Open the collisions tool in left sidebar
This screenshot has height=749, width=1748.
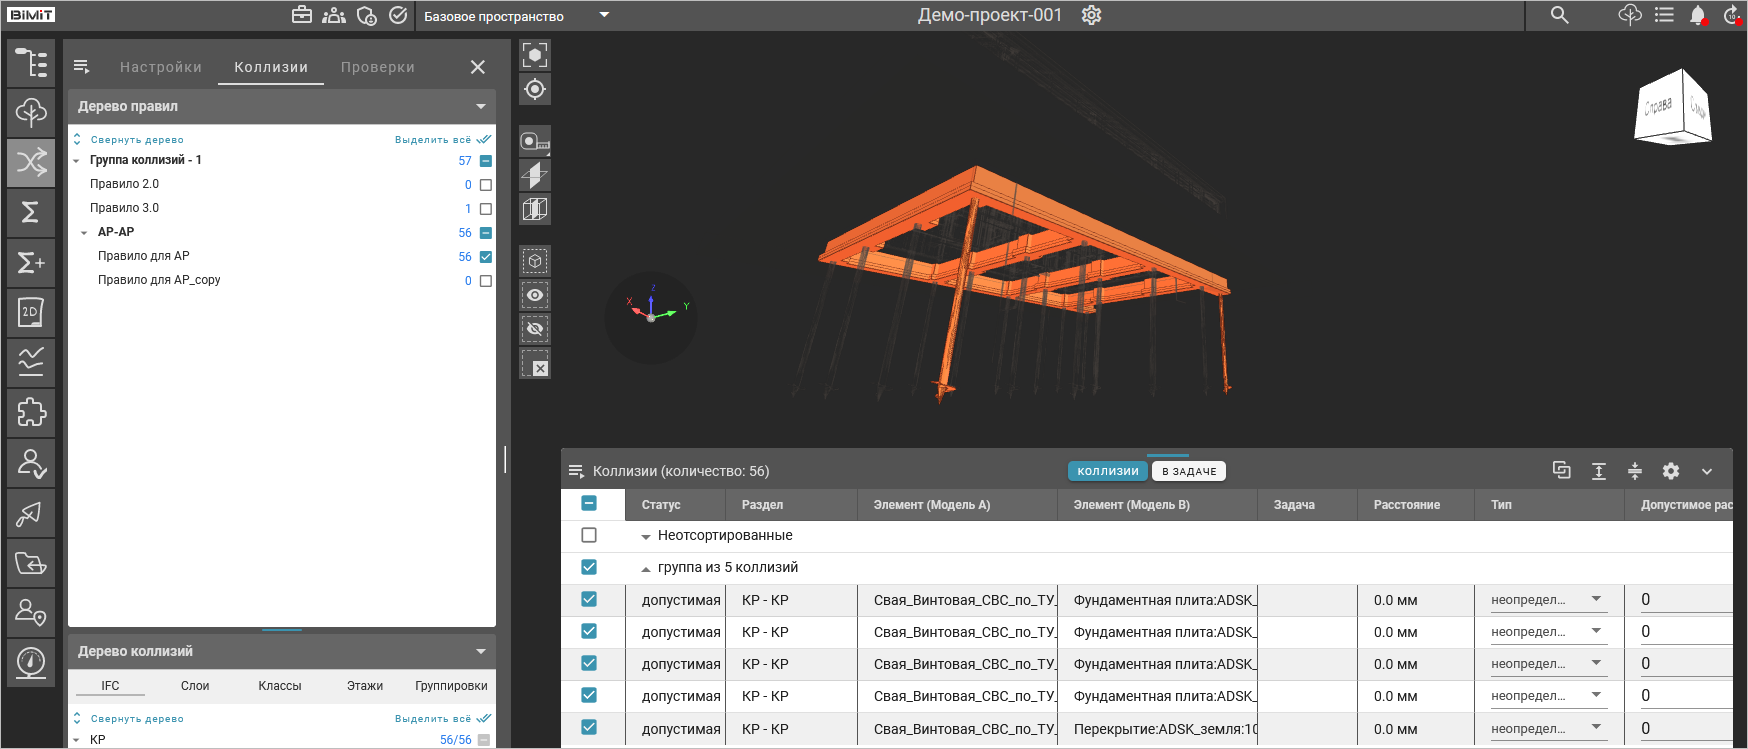coord(31,162)
